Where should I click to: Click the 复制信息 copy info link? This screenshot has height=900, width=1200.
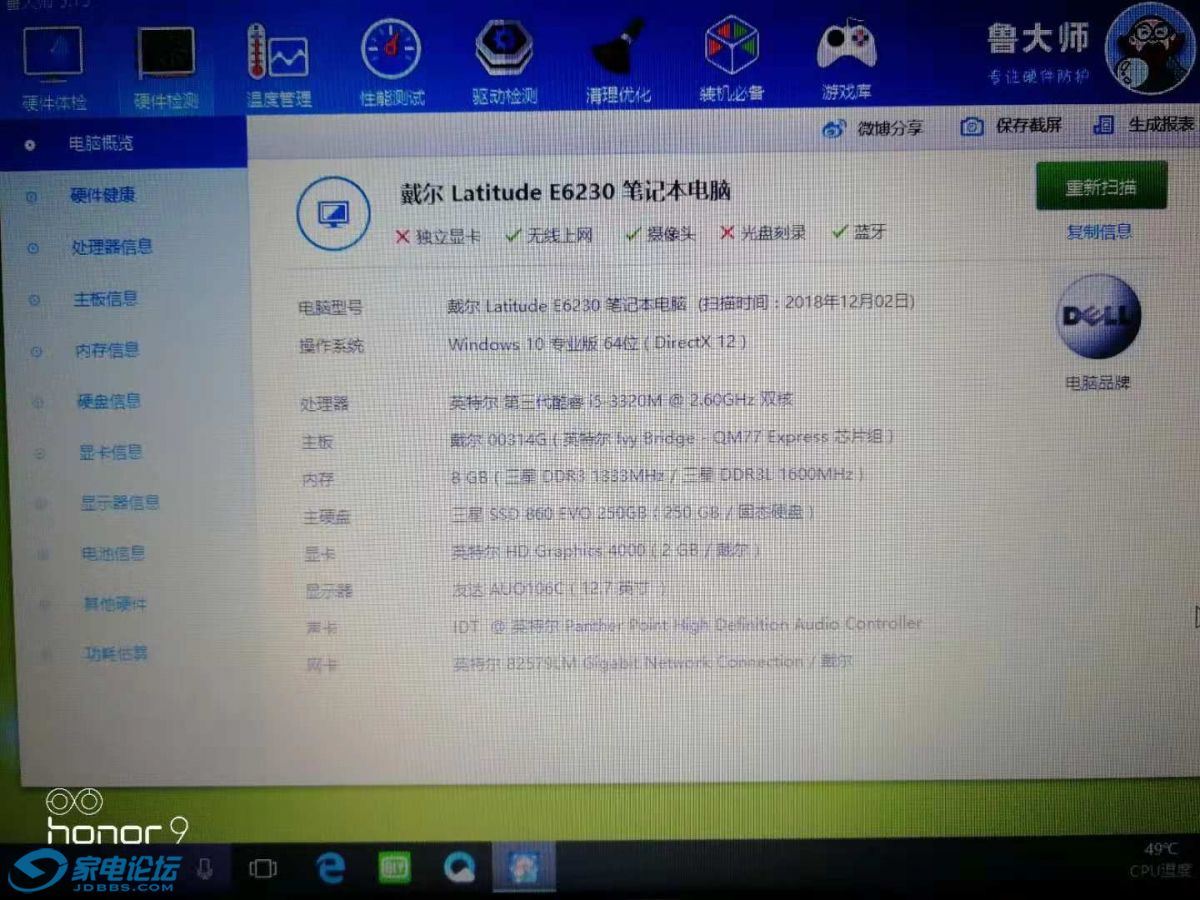1100,232
